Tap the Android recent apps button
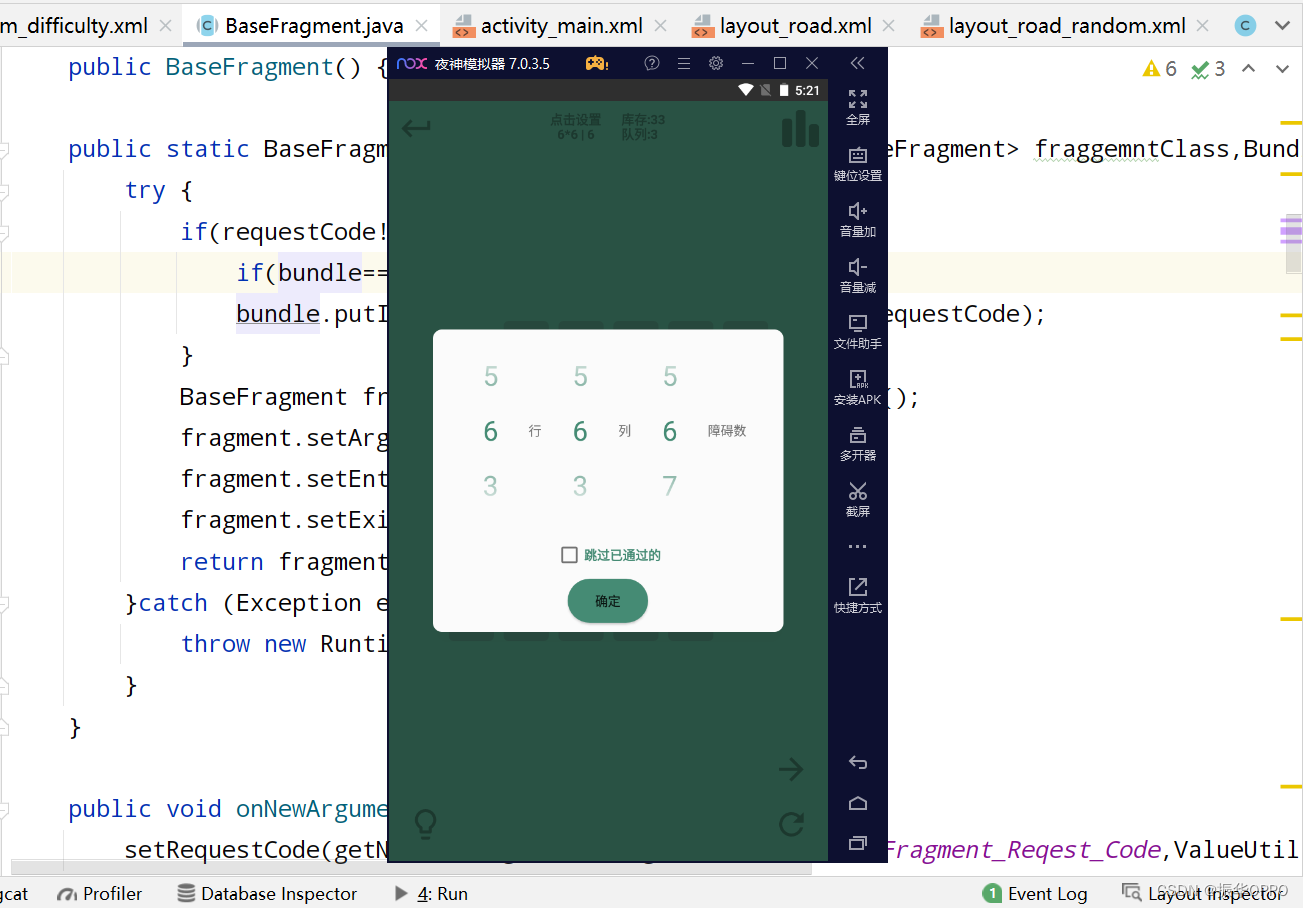 point(858,843)
